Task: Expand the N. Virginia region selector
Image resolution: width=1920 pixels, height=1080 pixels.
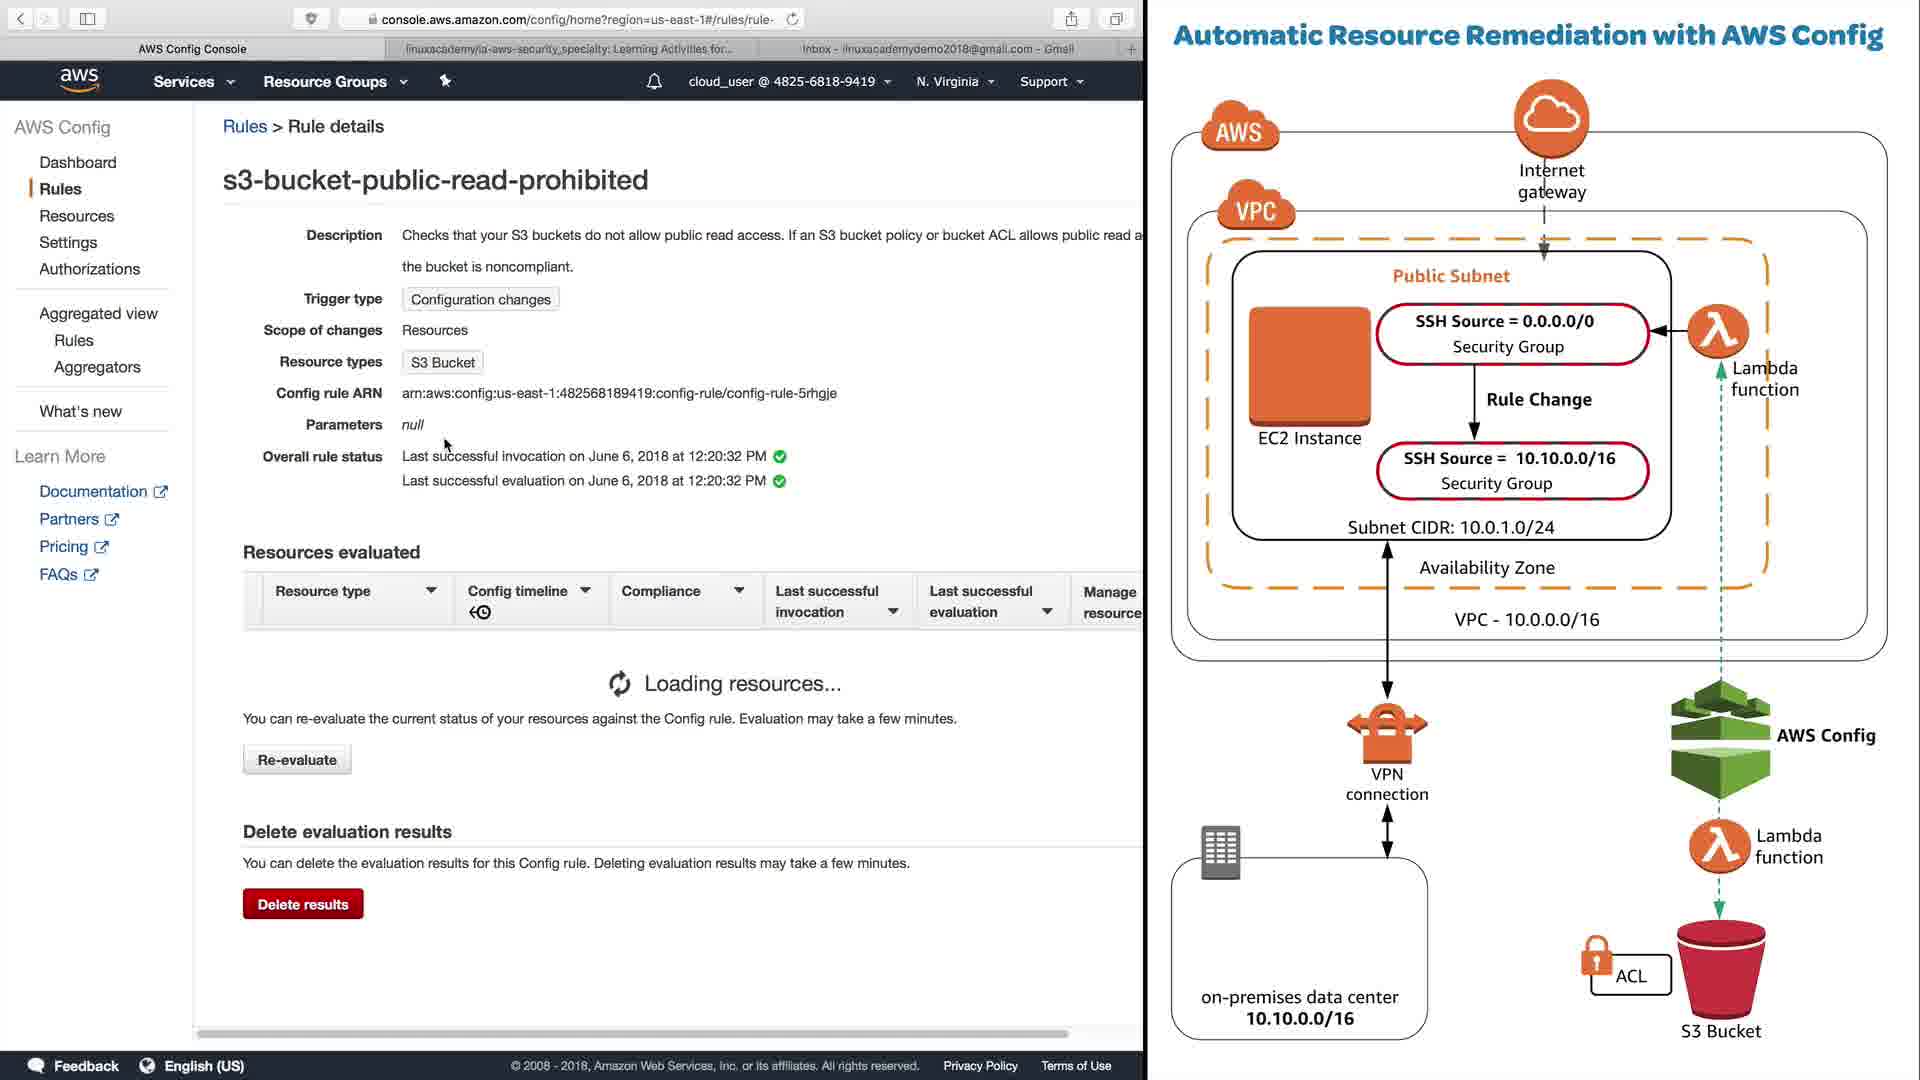Action: [955, 82]
